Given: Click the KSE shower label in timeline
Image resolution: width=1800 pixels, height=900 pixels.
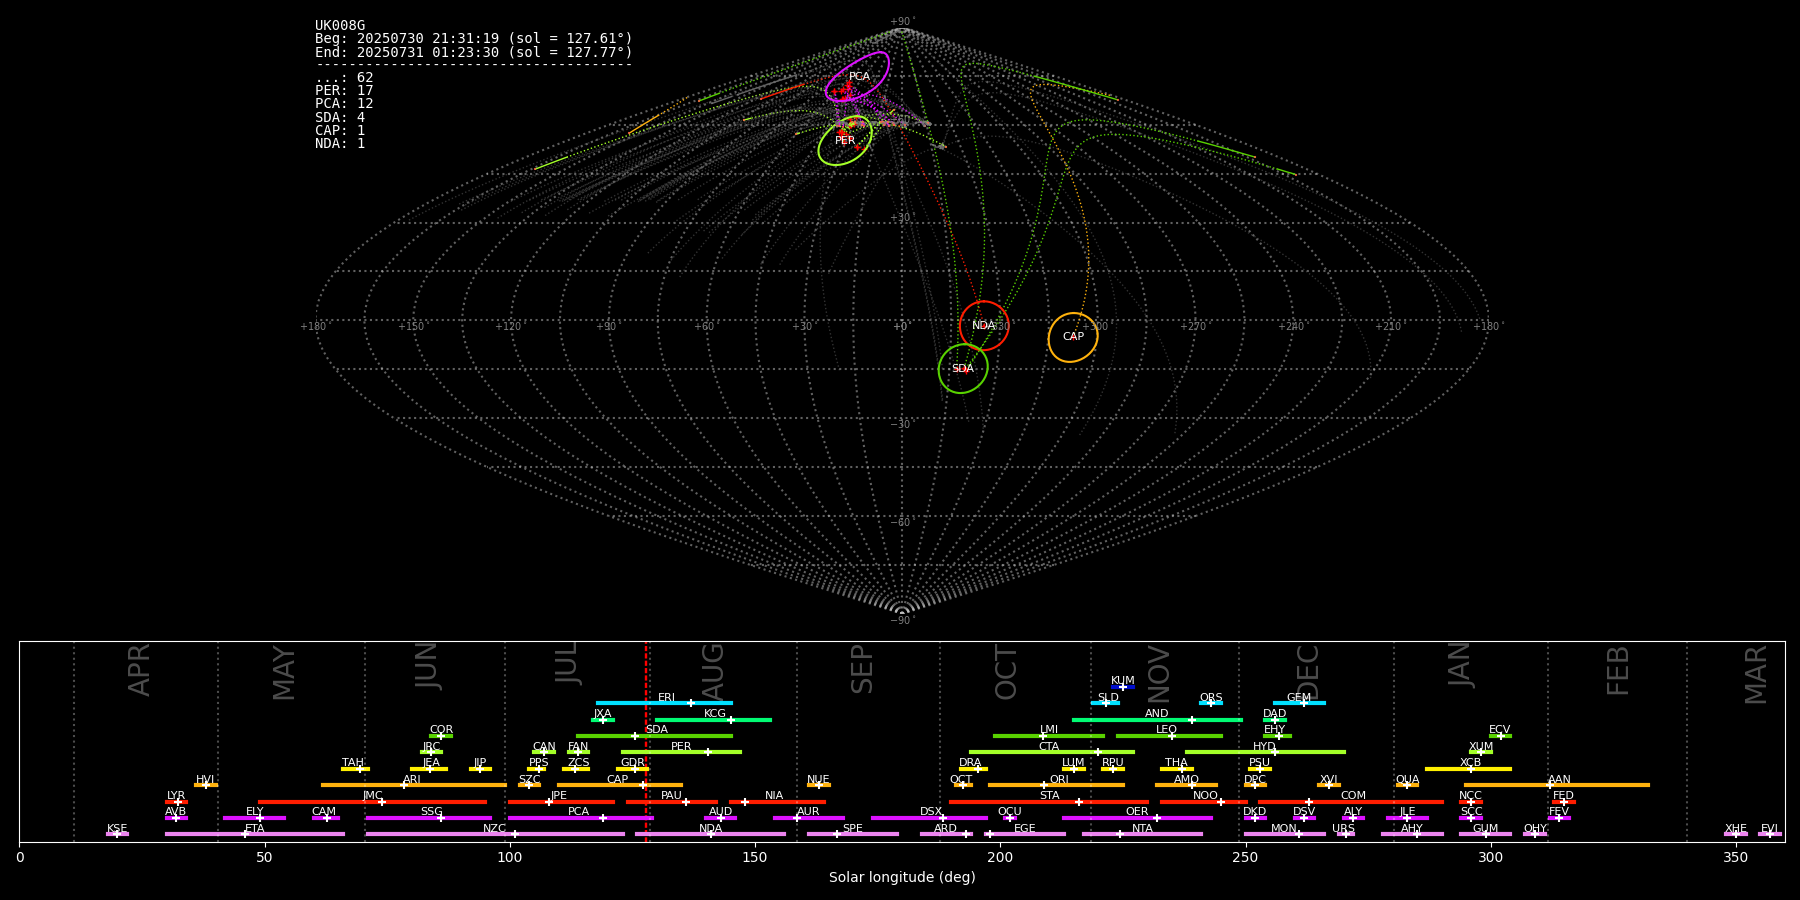Looking at the screenshot, I should pos(117,828).
